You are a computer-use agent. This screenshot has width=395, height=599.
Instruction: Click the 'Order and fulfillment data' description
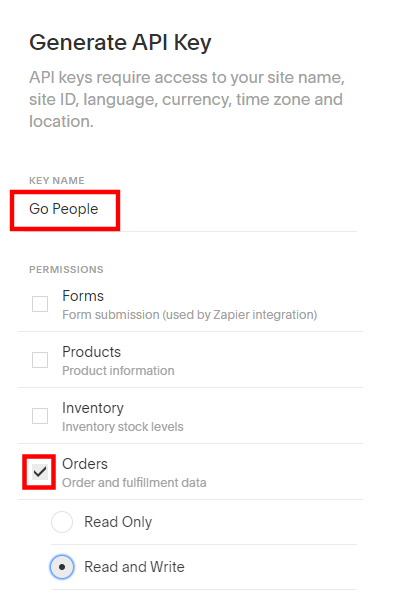pyautogui.click(x=134, y=482)
